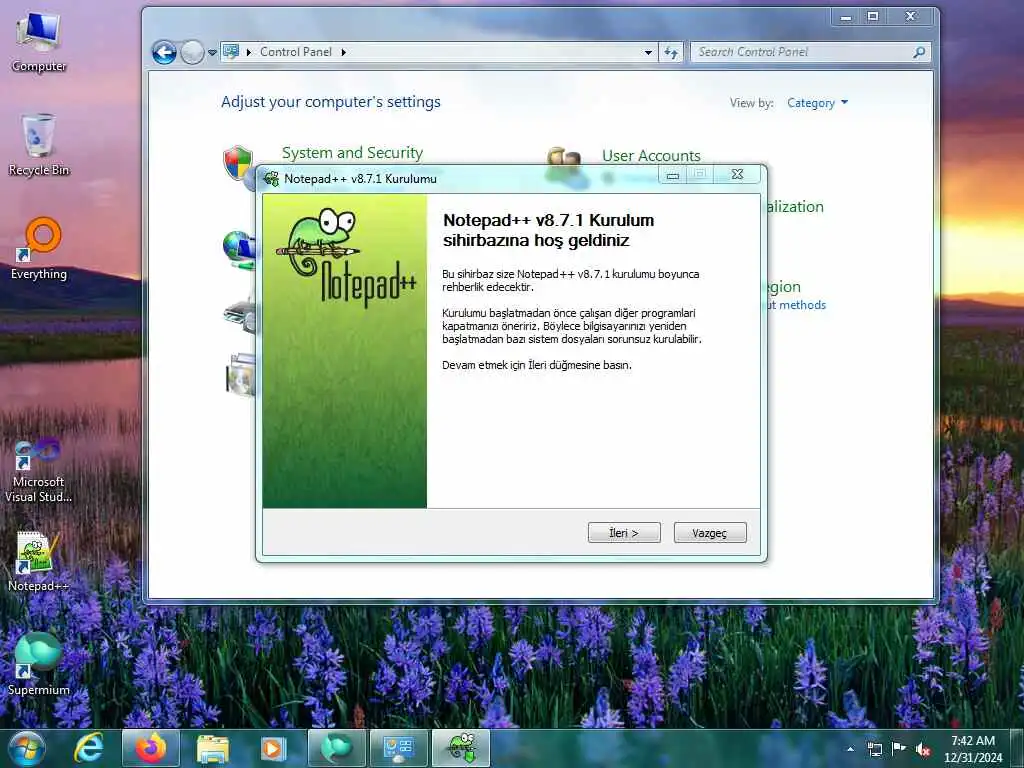Click the Hardware and Sound printer icon
Viewport: 1024px width, 768px height.
point(240,315)
